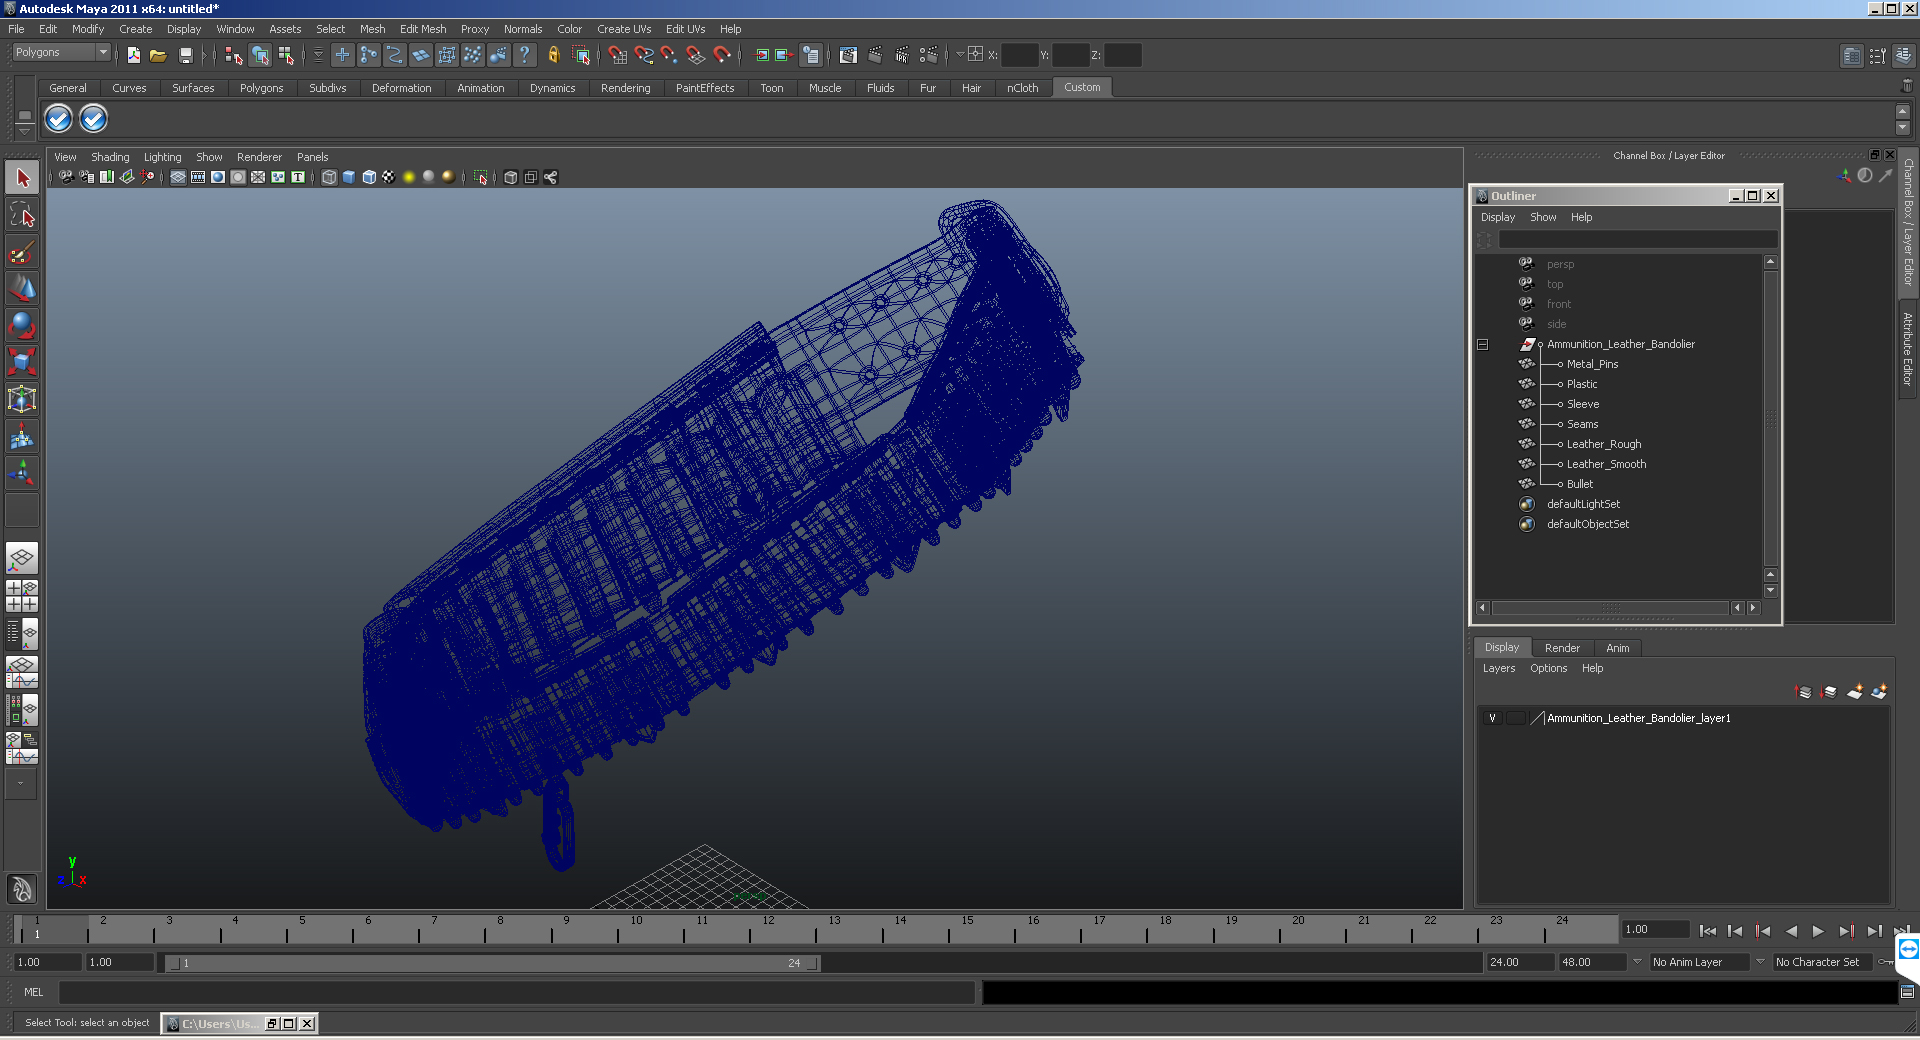Image resolution: width=1920 pixels, height=1040 pixels.
Task: Toggle wireframe display in viewport toolbar
Action: [329, 177]
